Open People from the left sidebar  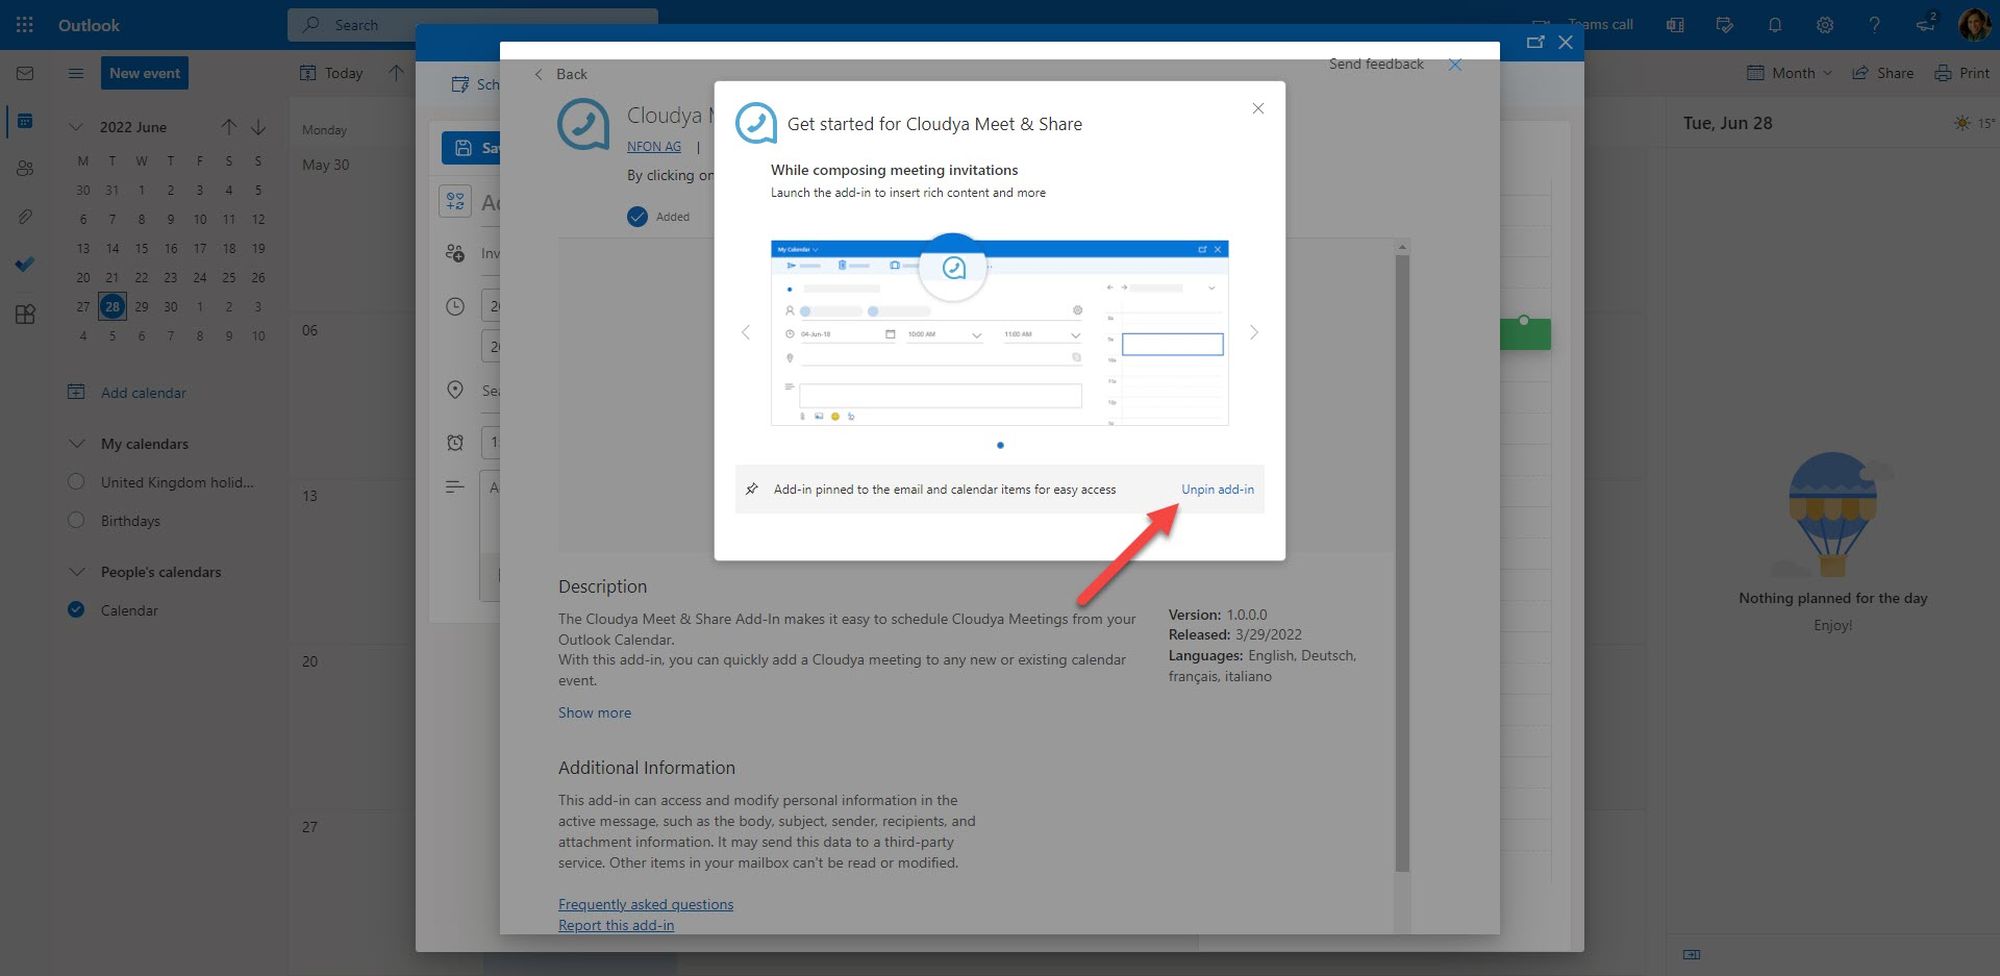[25, 168]
